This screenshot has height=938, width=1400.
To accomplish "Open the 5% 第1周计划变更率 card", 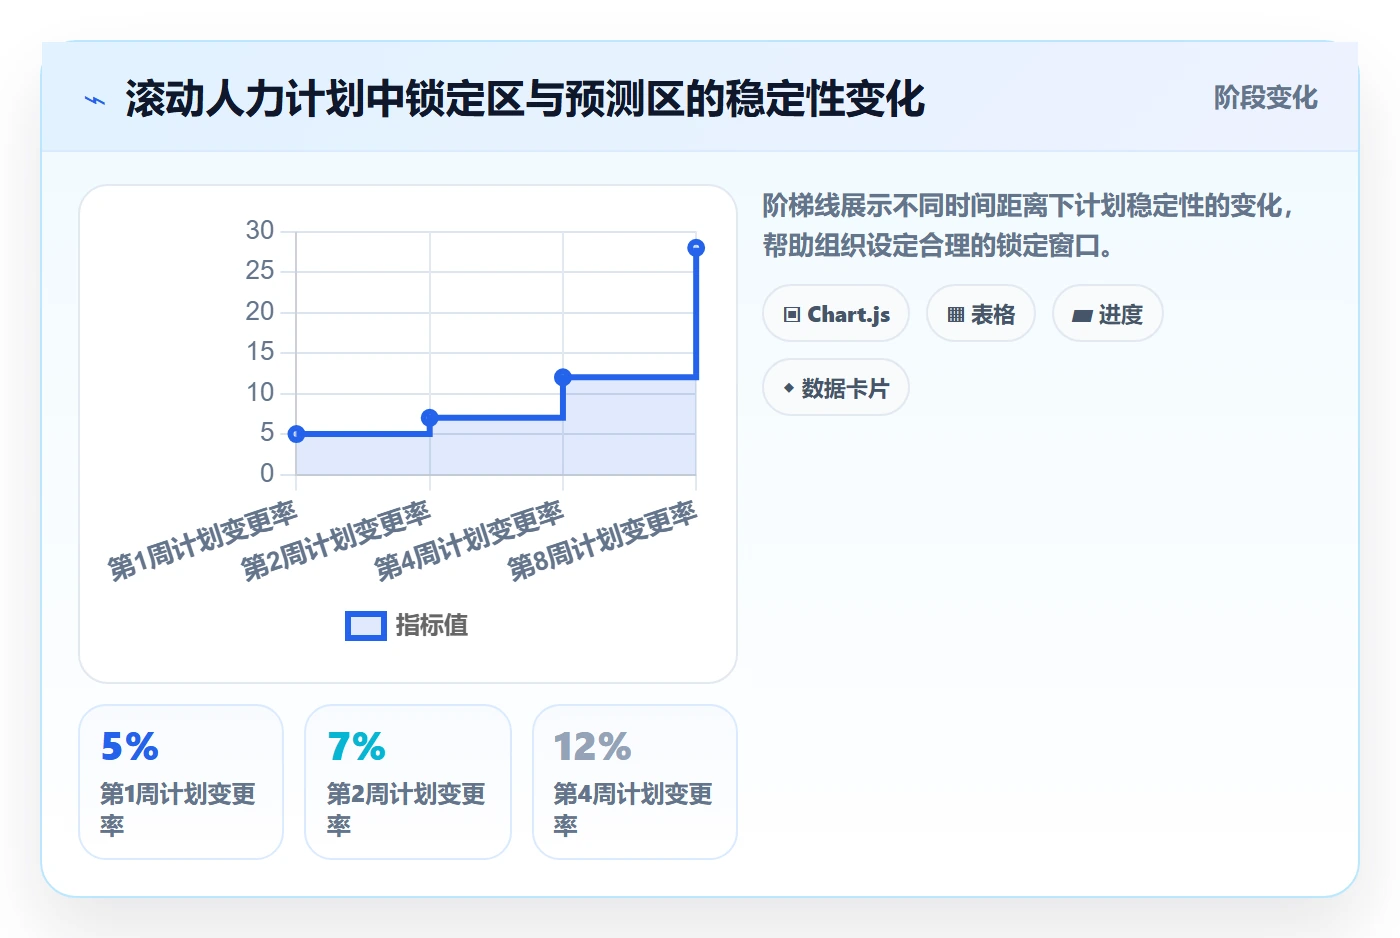I will point(181,782).
